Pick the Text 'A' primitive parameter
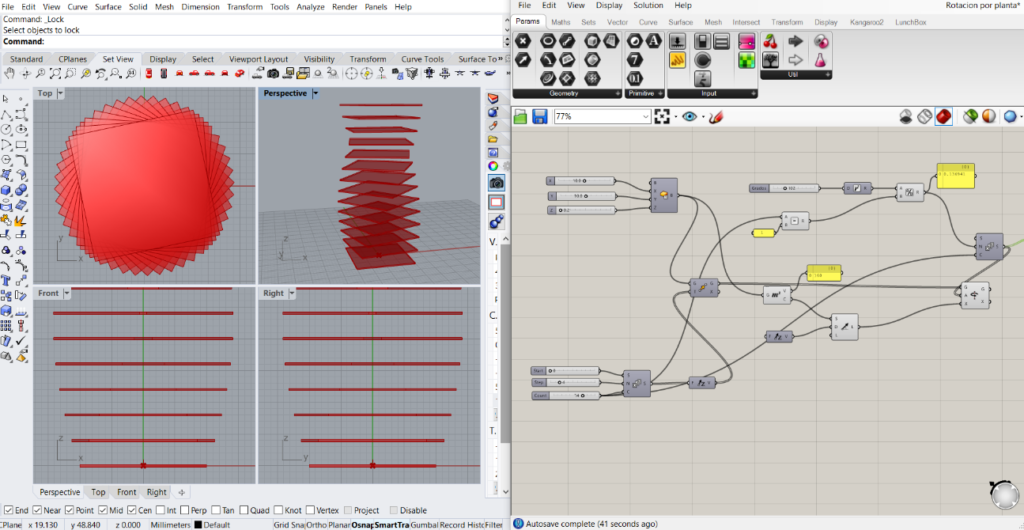The height and width of the screenshot is (530, 1024). (x=653, y=41)
